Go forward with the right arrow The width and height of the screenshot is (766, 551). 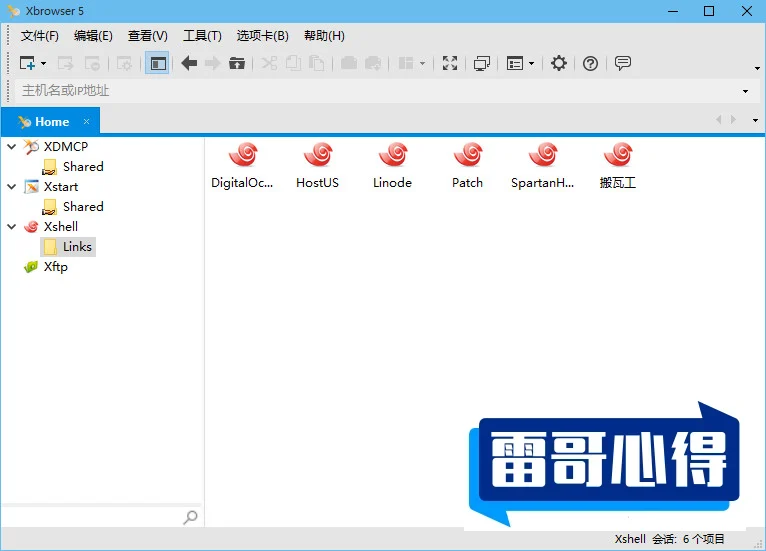[x=213, y=64]
